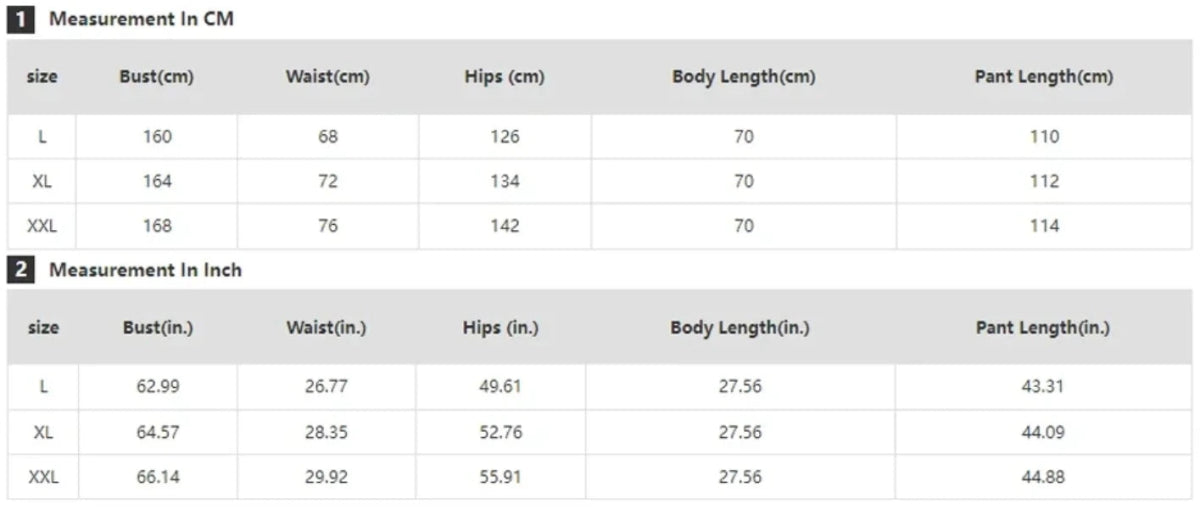
Task: Click the hips value 55.91 cell
Action: coord(500,477)
